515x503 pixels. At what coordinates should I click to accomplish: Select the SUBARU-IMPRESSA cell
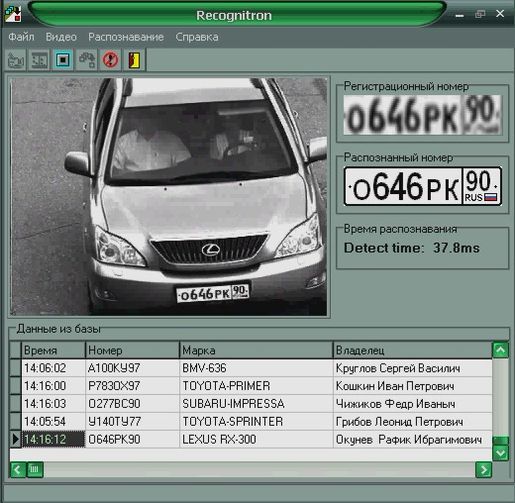pos(256,404)
